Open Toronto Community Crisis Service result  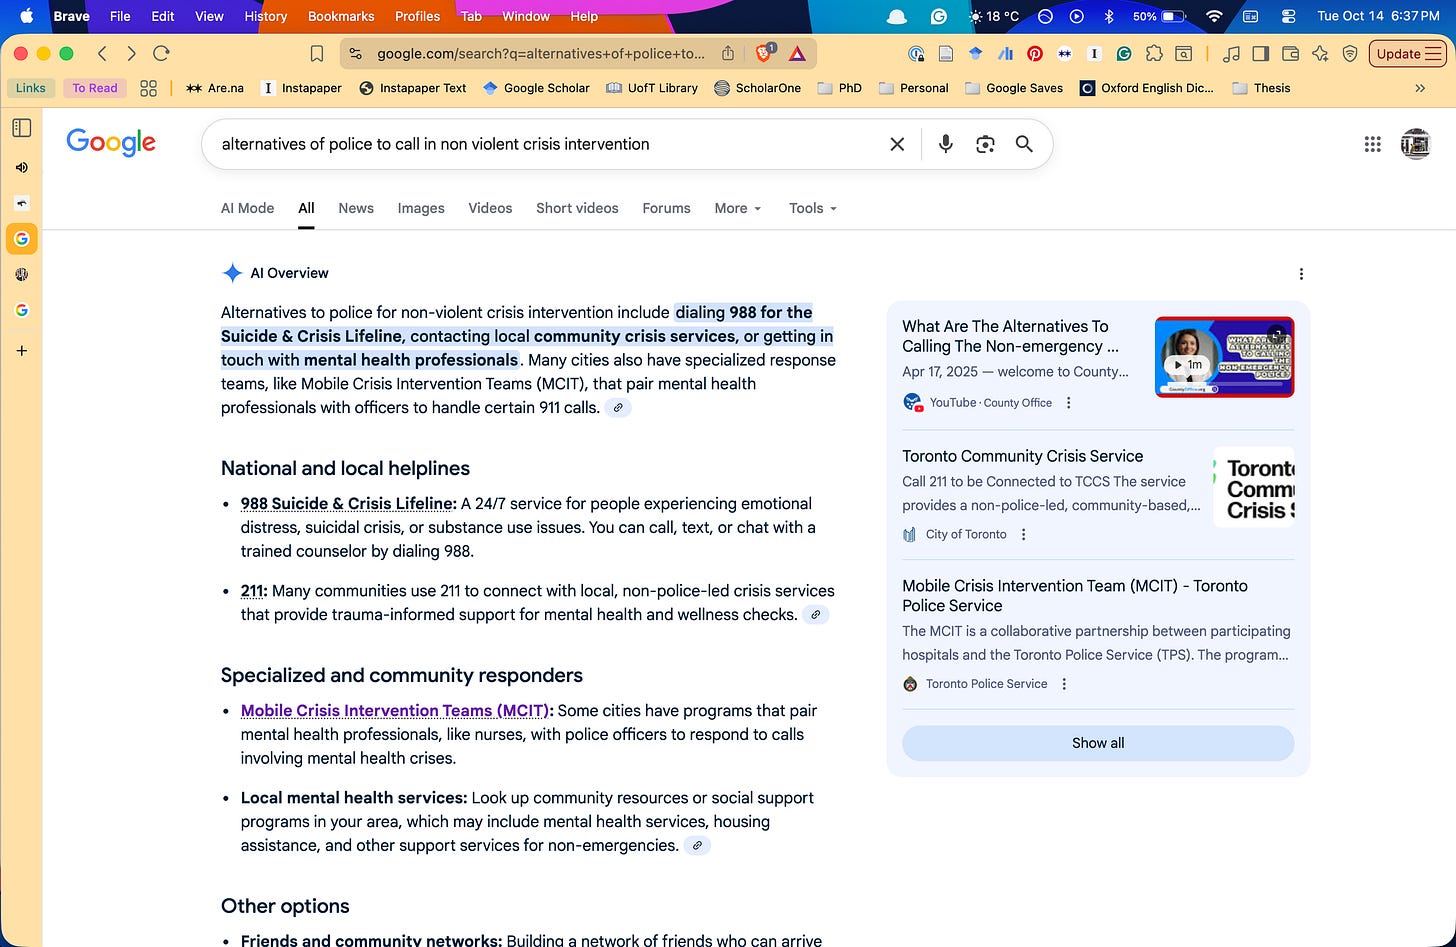1022,456
